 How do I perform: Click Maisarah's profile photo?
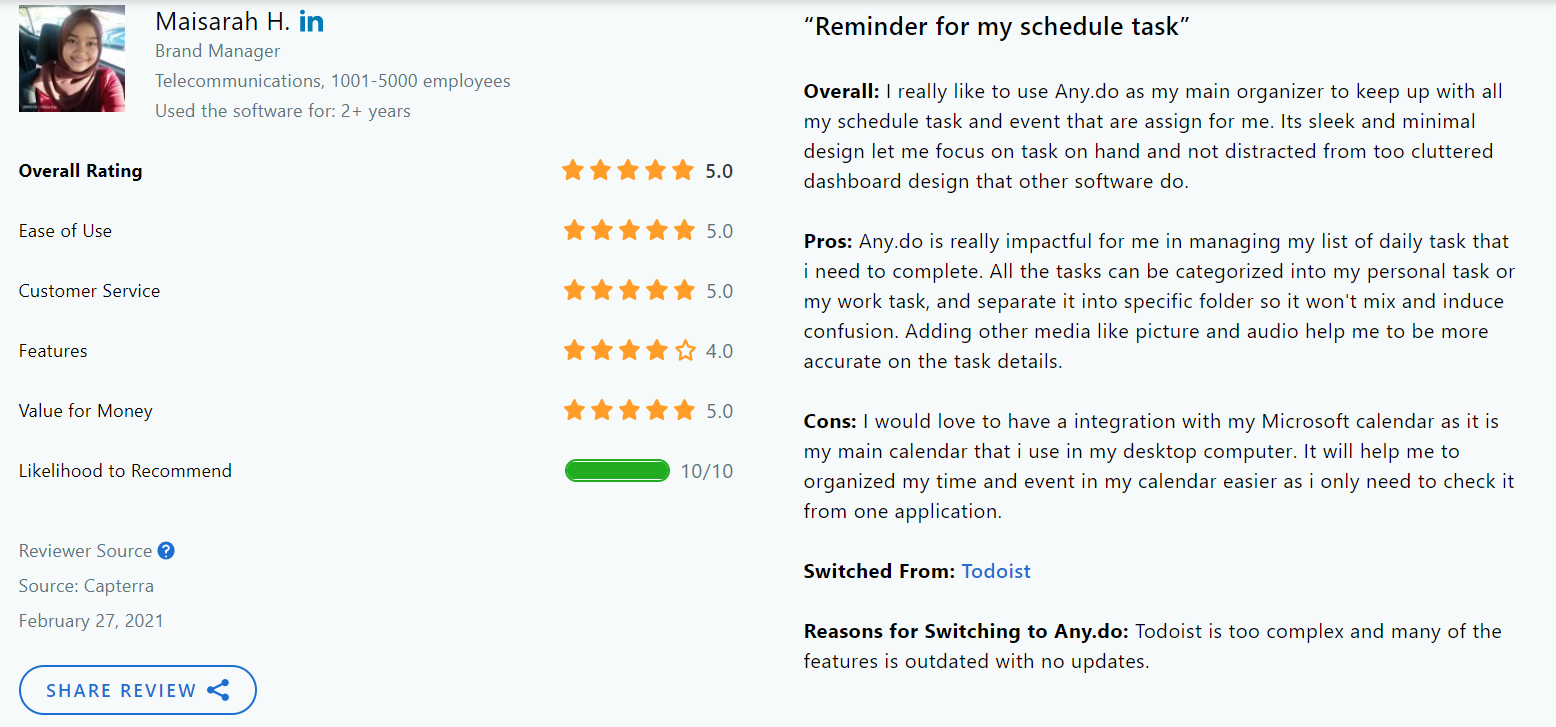point(71,58)
